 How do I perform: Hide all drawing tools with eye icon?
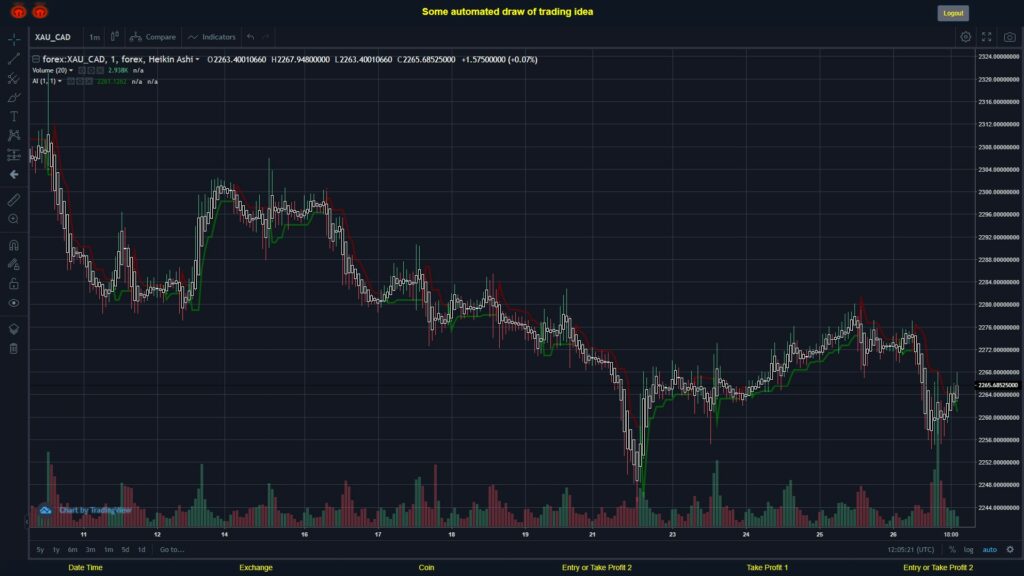coord(14,303)
